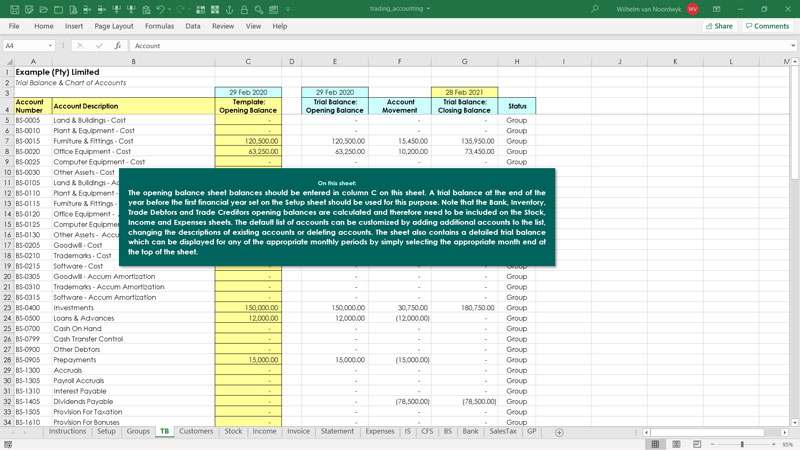Click zoom in plus icon
Image resolution: width=800 pixels, height=450 pixels.
(x=773, y=444)
